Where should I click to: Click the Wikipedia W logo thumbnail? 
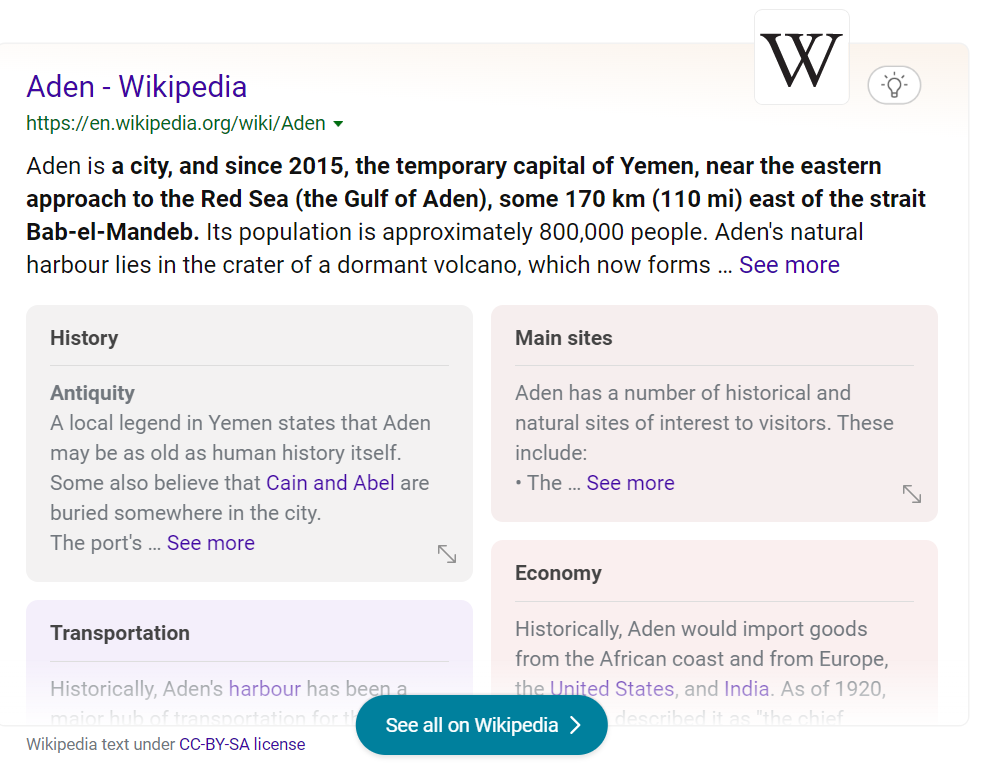[x=801, y=58]
